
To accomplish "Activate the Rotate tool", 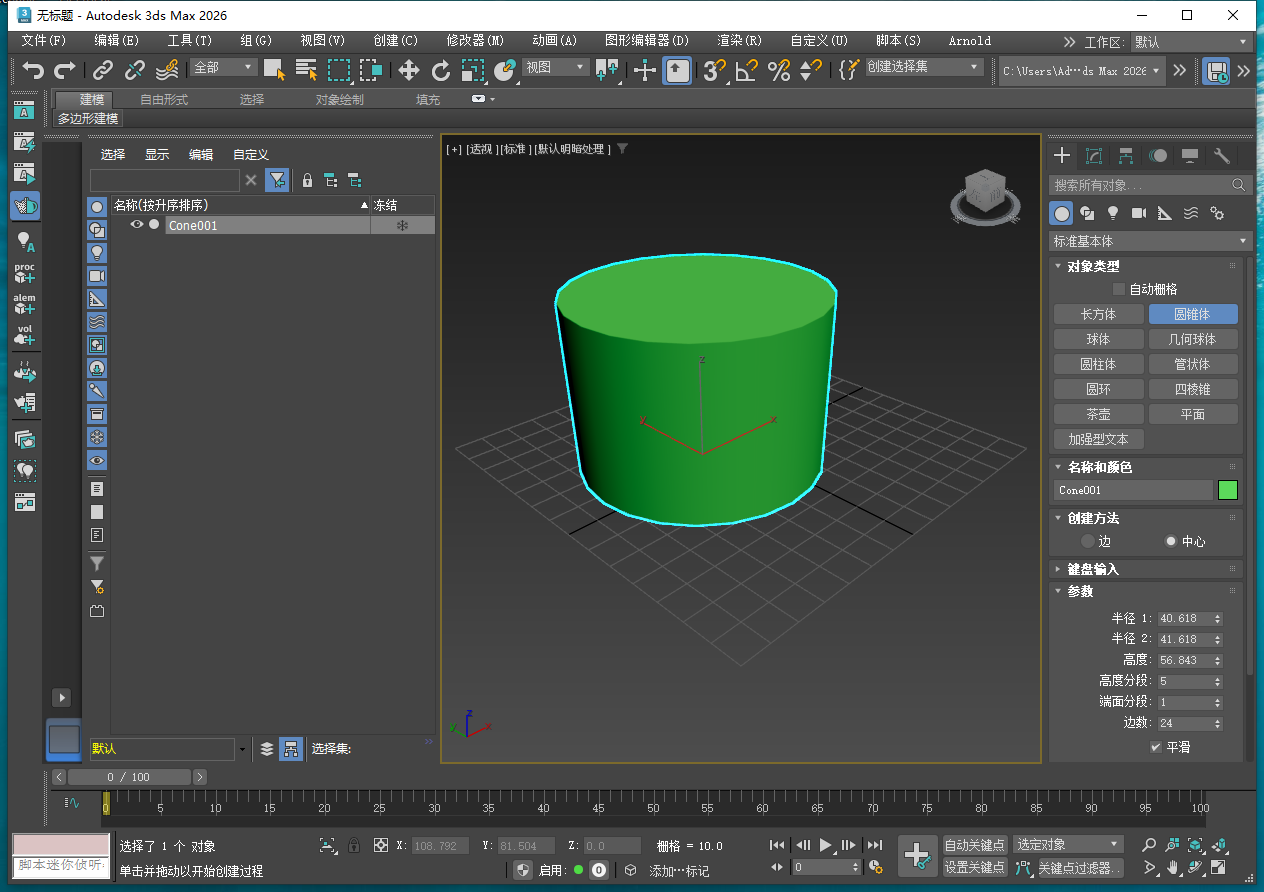I will click(440, 71).
